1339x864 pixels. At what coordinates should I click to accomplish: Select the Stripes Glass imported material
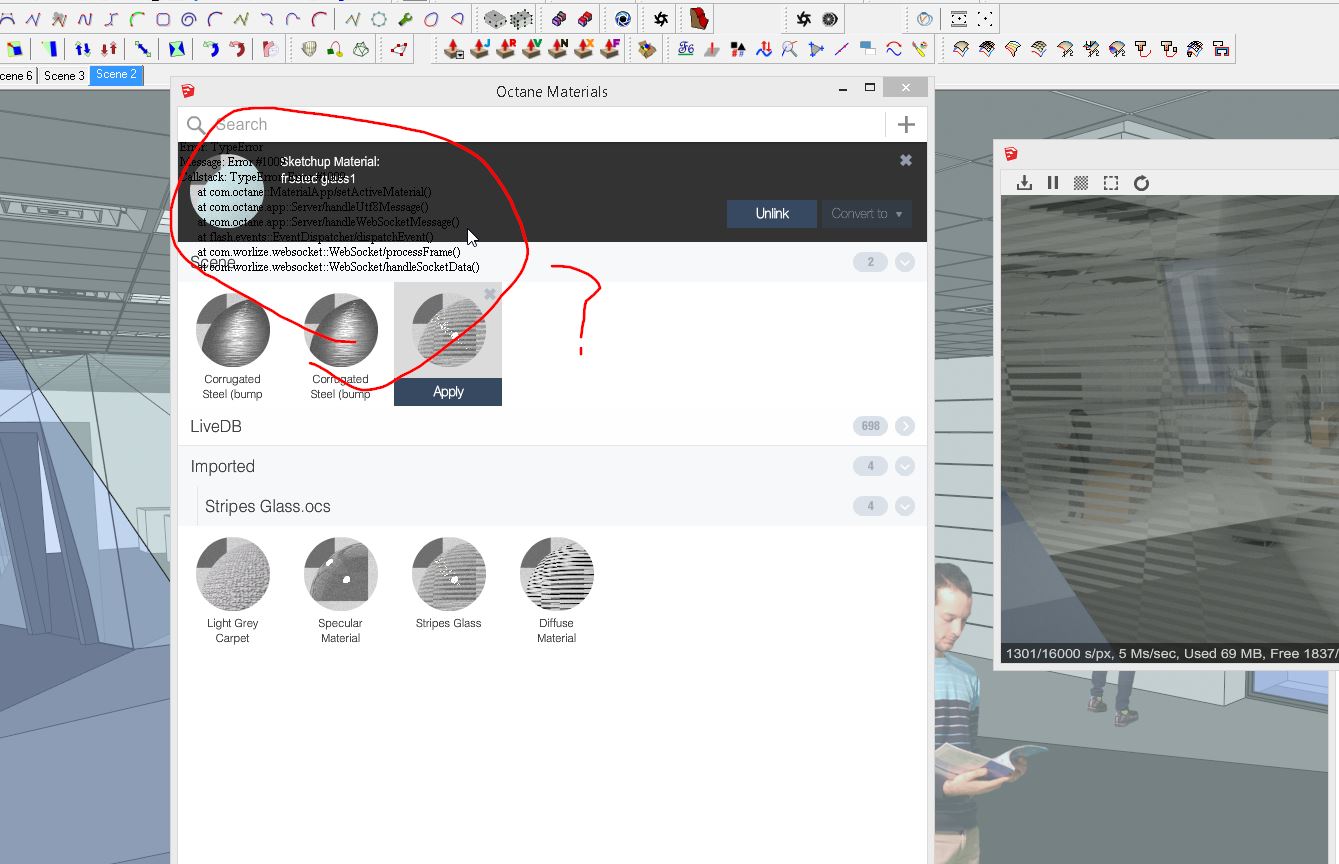[448, 574]
